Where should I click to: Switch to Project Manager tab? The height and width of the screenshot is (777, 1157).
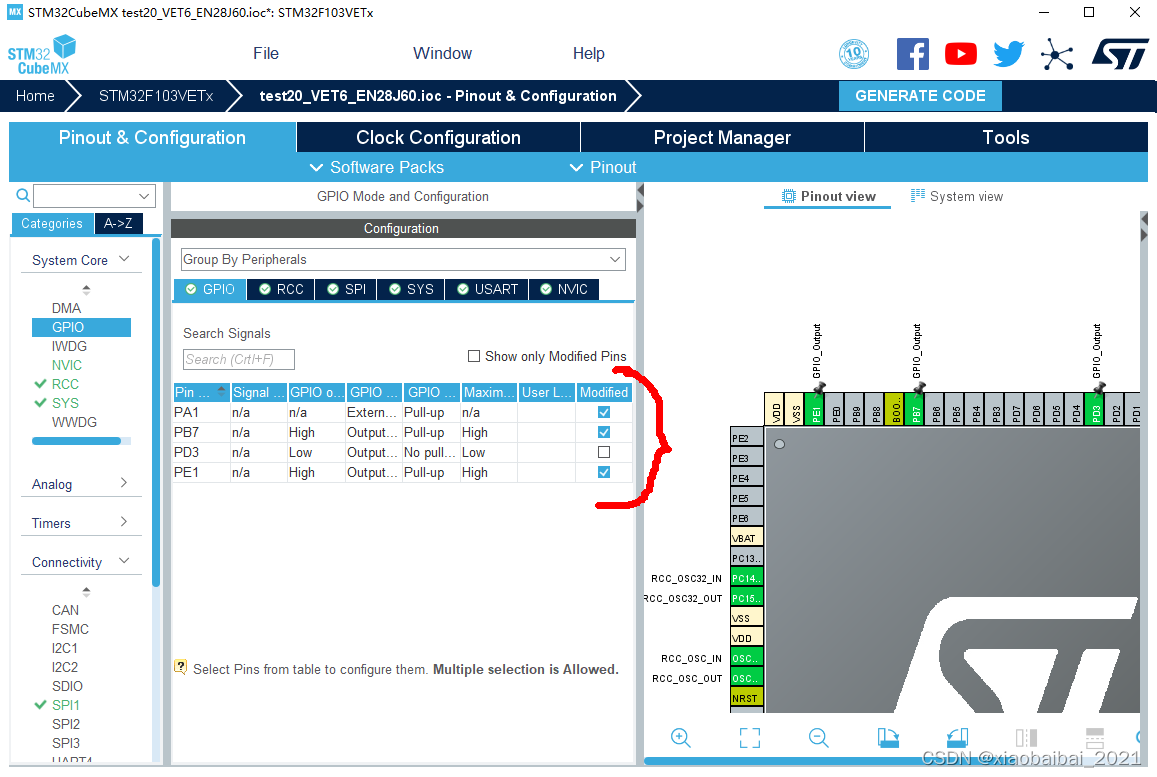click(722, 137)
